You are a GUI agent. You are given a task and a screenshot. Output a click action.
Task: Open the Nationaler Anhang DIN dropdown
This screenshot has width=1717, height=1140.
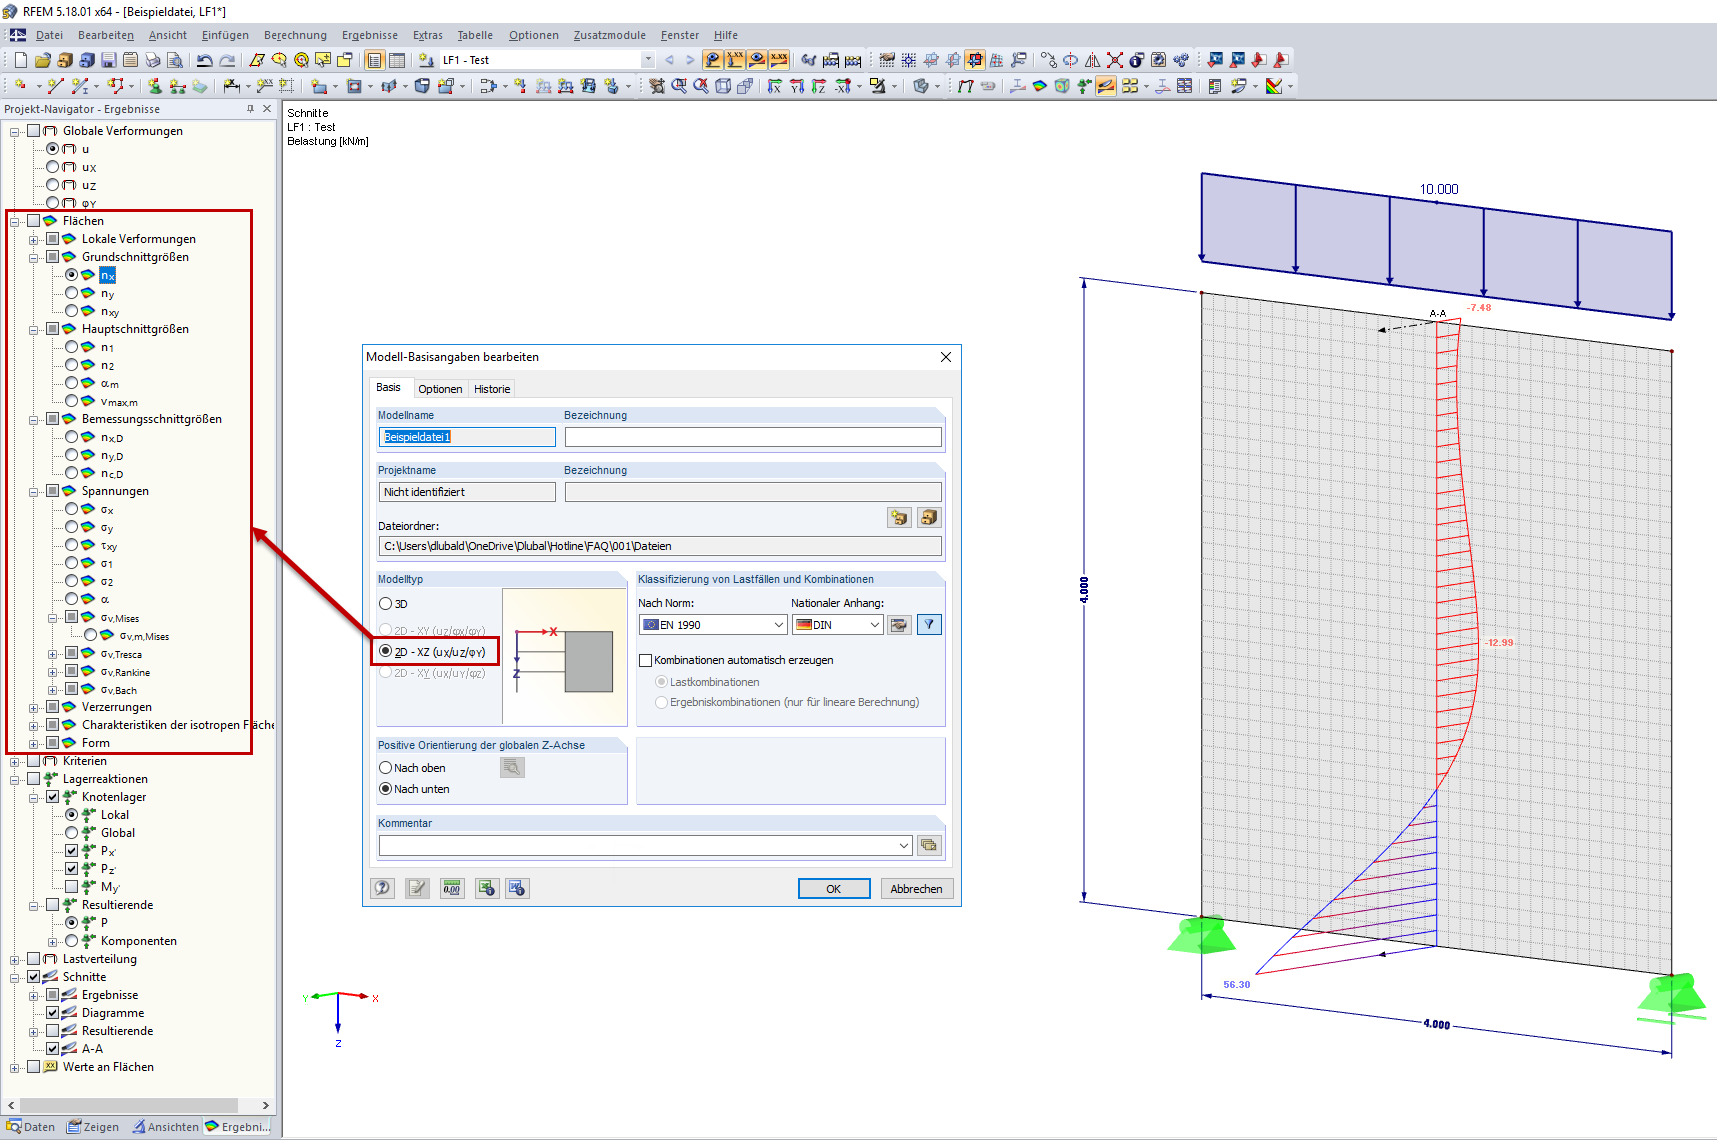[875, 625]
